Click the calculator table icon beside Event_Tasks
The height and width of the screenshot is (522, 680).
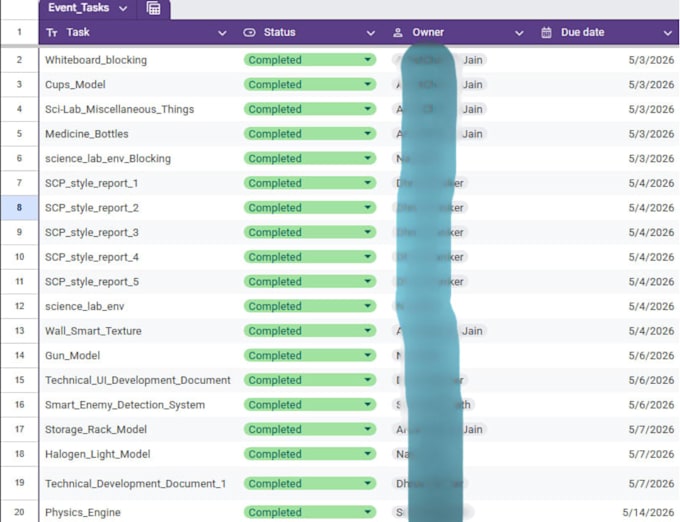[154, 8]
